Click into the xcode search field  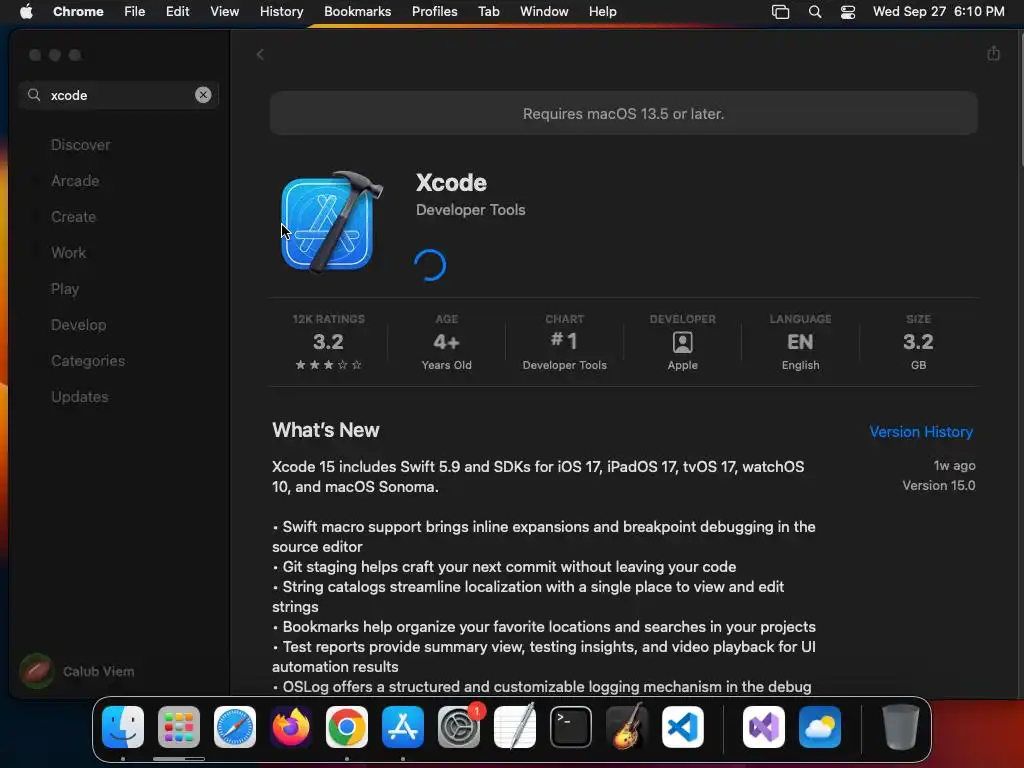tap(119, 95)
